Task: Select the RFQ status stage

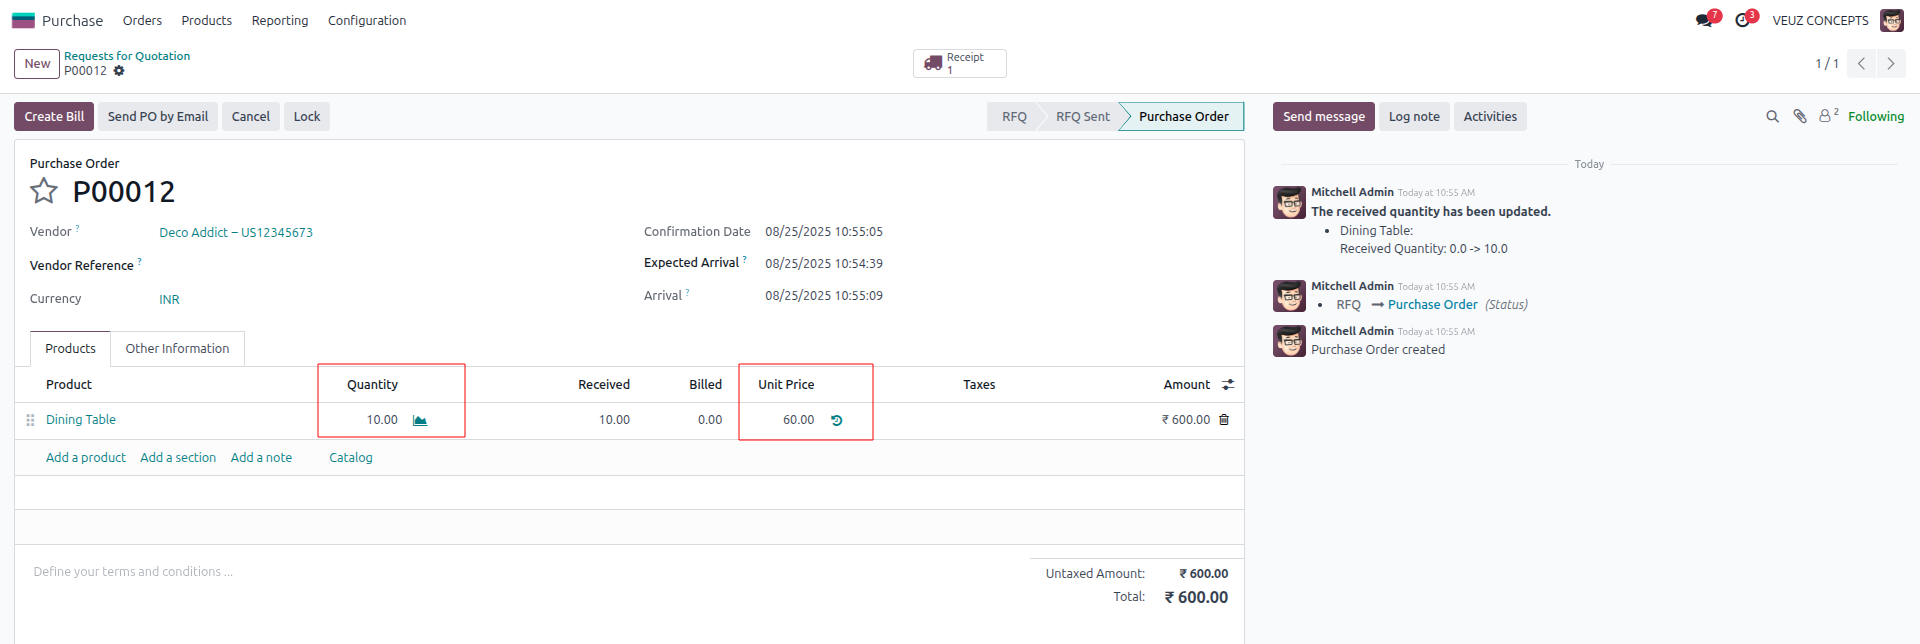Action: click(1014, 117)
